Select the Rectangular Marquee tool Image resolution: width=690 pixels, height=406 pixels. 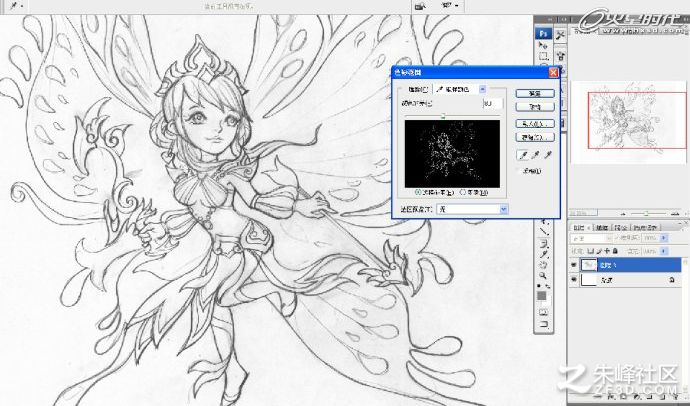tap(544, 56)
